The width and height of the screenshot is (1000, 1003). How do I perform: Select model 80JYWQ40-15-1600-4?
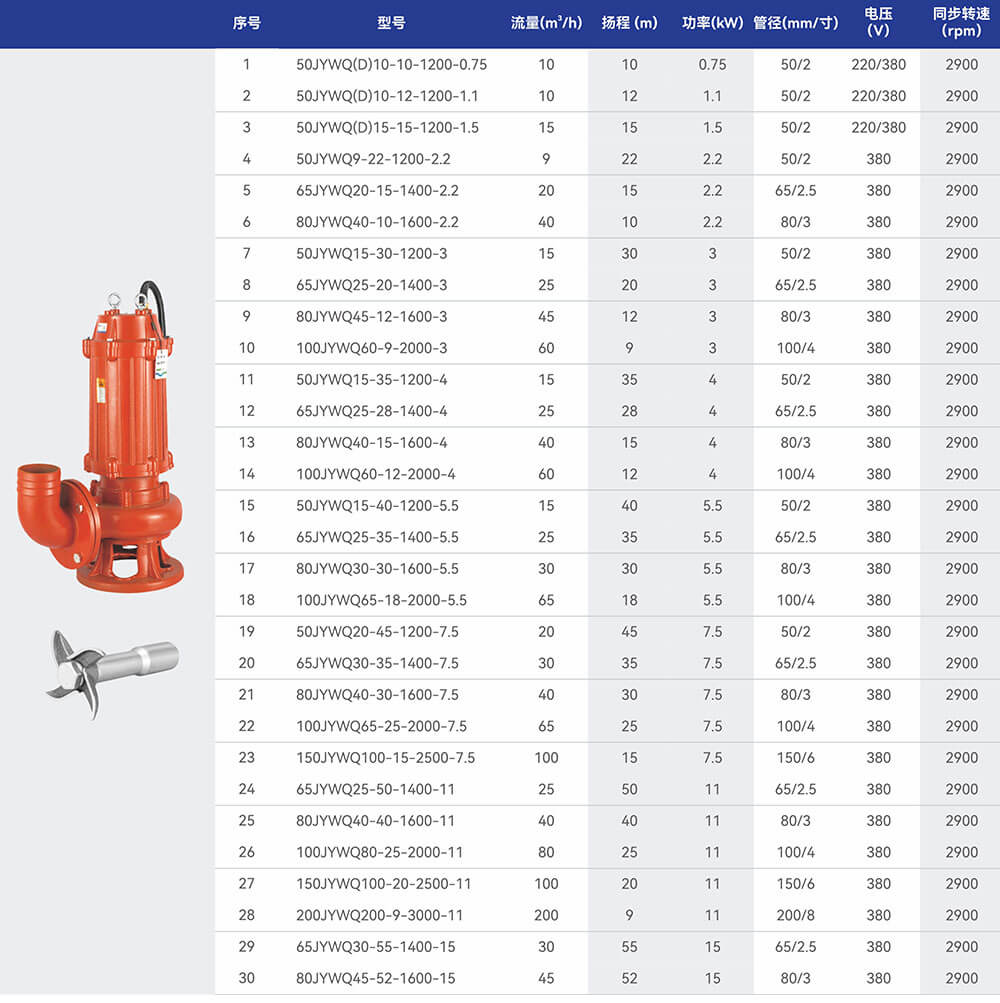point(371,443)
